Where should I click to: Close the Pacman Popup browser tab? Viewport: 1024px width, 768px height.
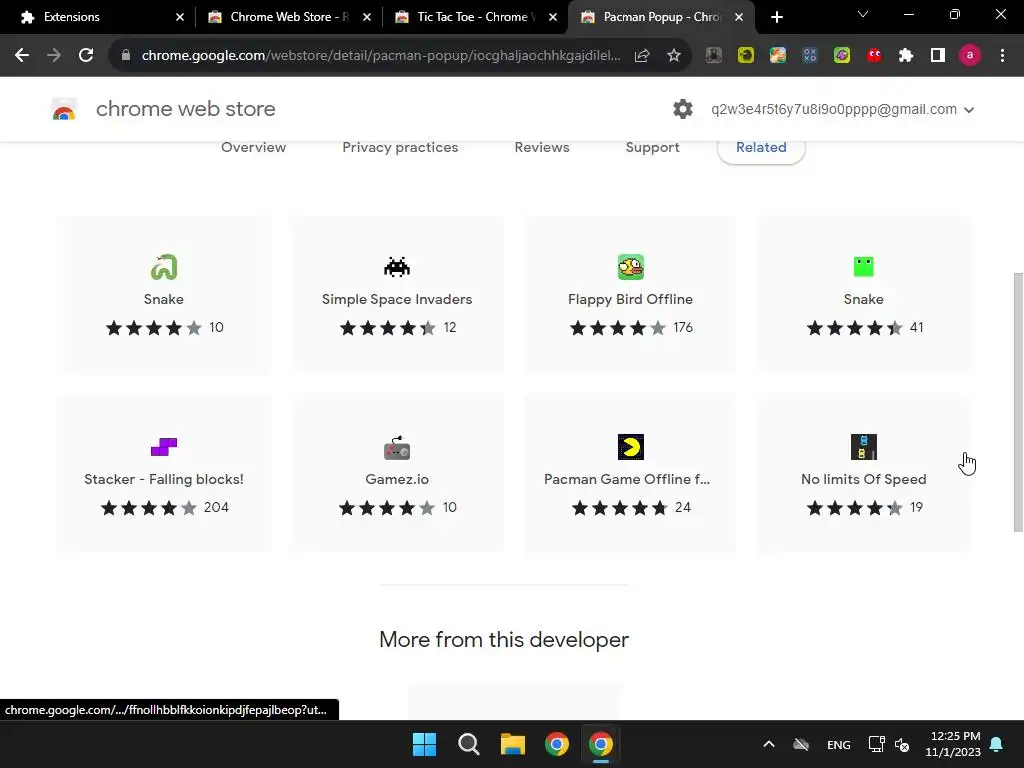[739, 17]
